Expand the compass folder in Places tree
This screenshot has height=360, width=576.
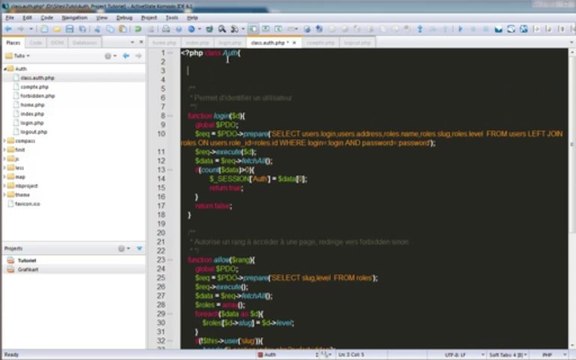(5, 141)
